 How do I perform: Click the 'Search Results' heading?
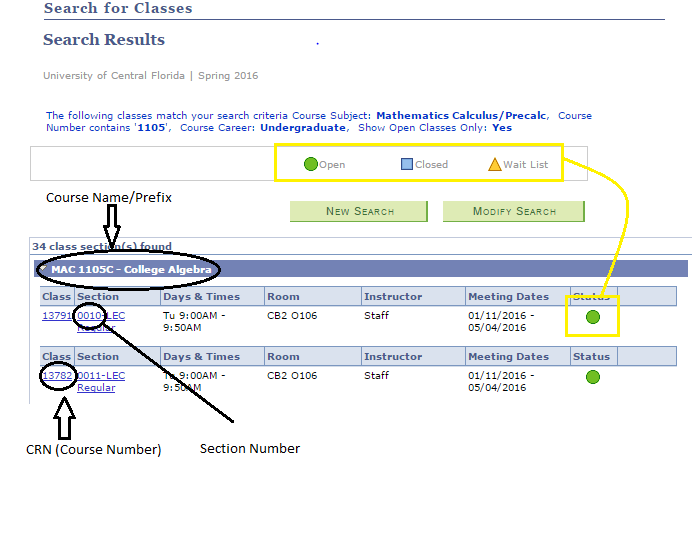click(x=104, y=40)
